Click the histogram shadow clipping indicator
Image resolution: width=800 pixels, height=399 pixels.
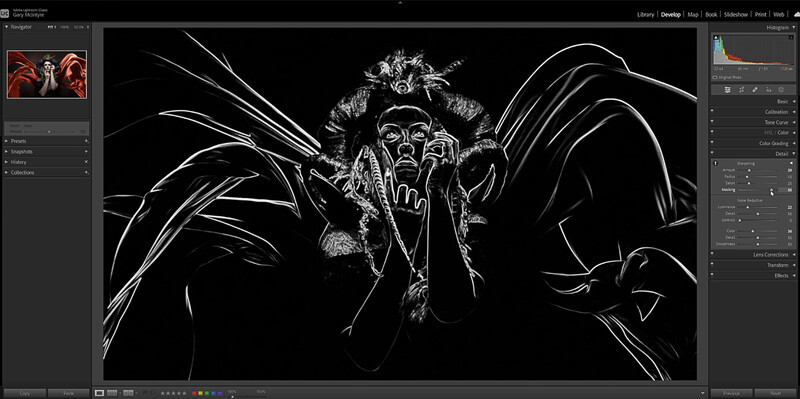[716, 37]
